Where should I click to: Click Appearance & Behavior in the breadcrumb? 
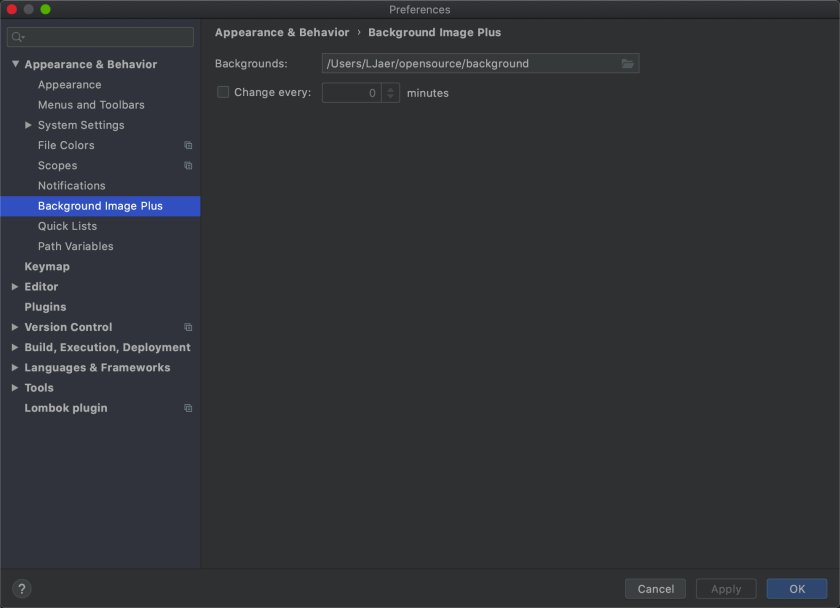[x=282, y=33]
